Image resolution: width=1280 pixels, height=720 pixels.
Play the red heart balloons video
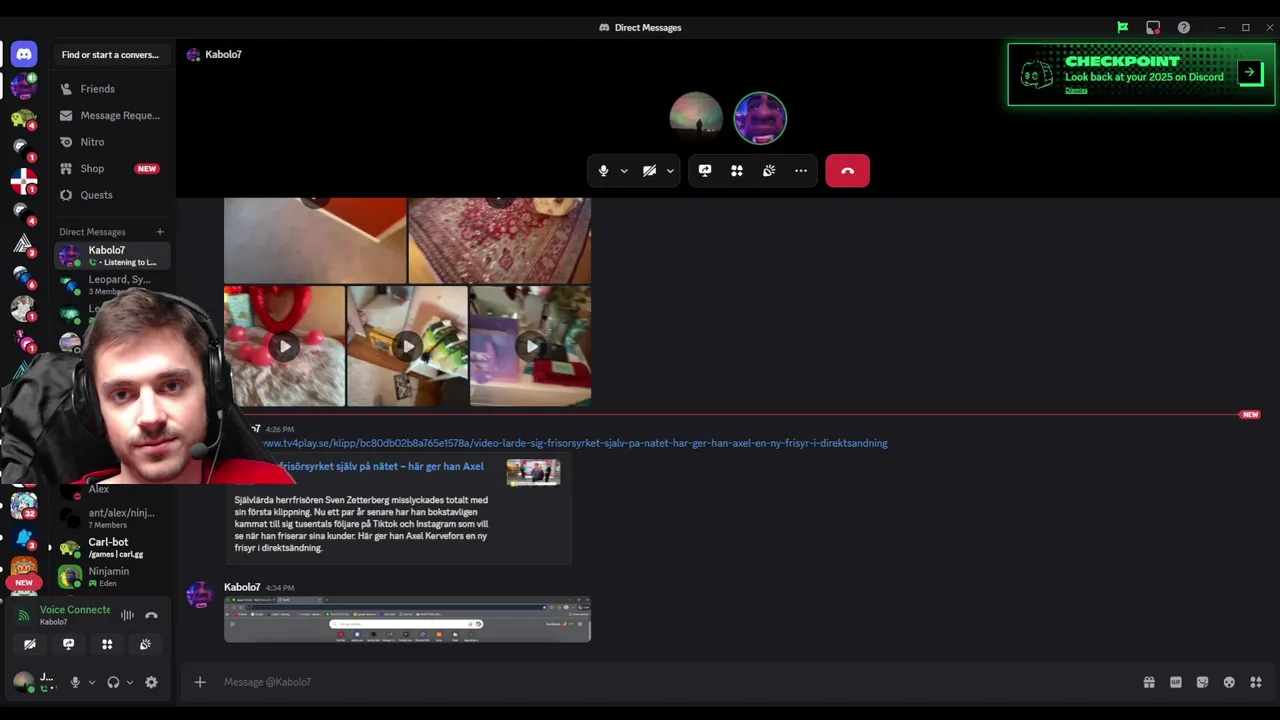pyautogui.click(x=284, y=346)
